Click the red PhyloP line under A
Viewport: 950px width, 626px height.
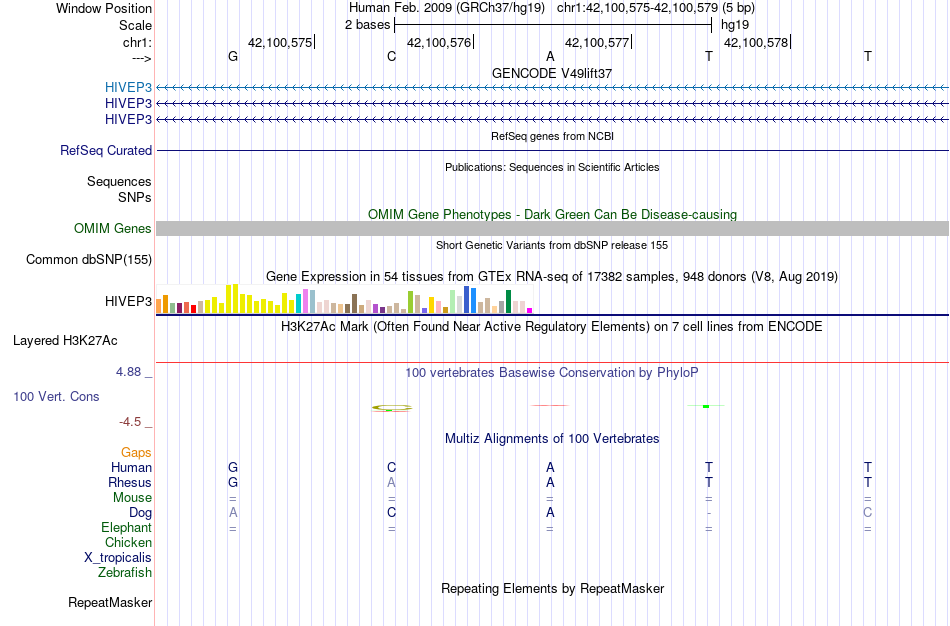coord(550,405)
